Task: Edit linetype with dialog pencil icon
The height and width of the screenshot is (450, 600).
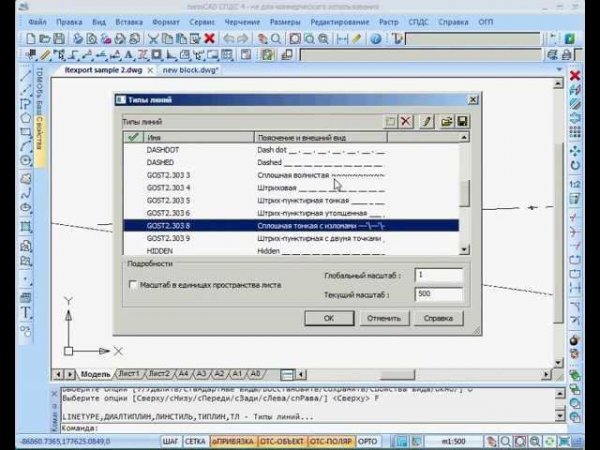Action: point(426,122)
